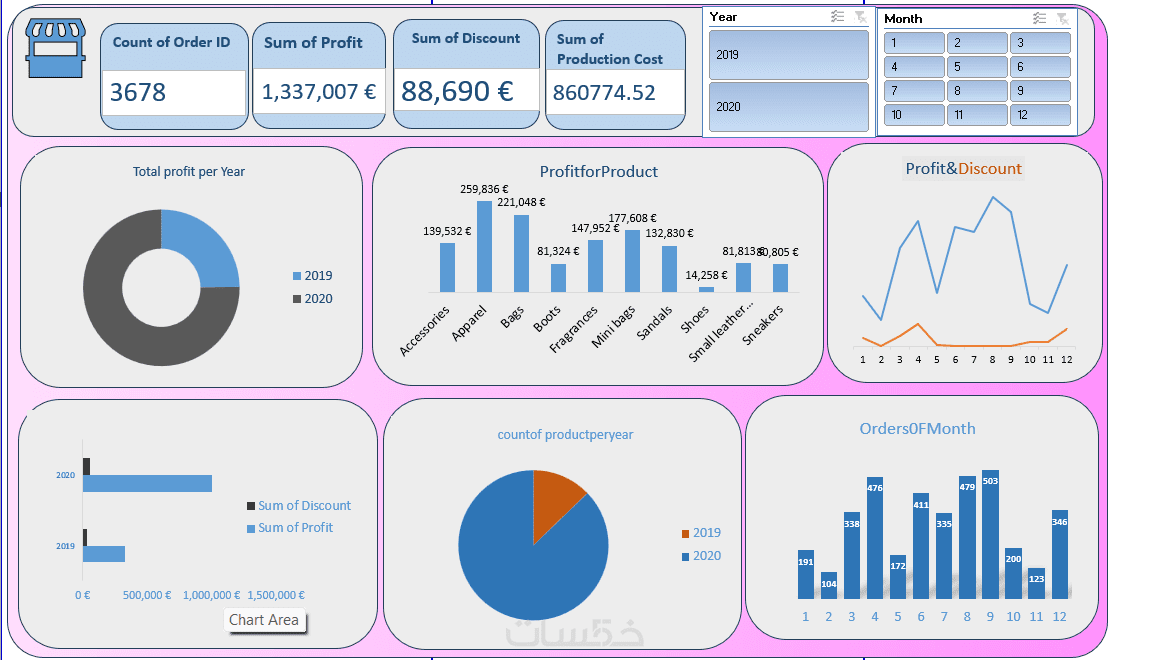
Task: Select month 5 in the Month slicer
Action: pyautogui.click(x=977, y=67)
